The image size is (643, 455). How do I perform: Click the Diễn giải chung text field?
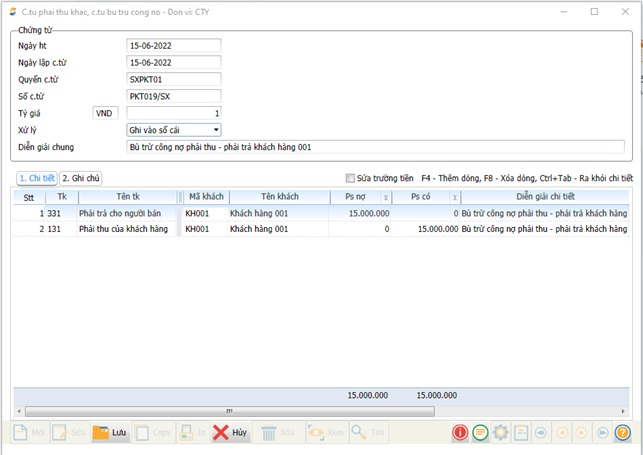click(375, 147)
